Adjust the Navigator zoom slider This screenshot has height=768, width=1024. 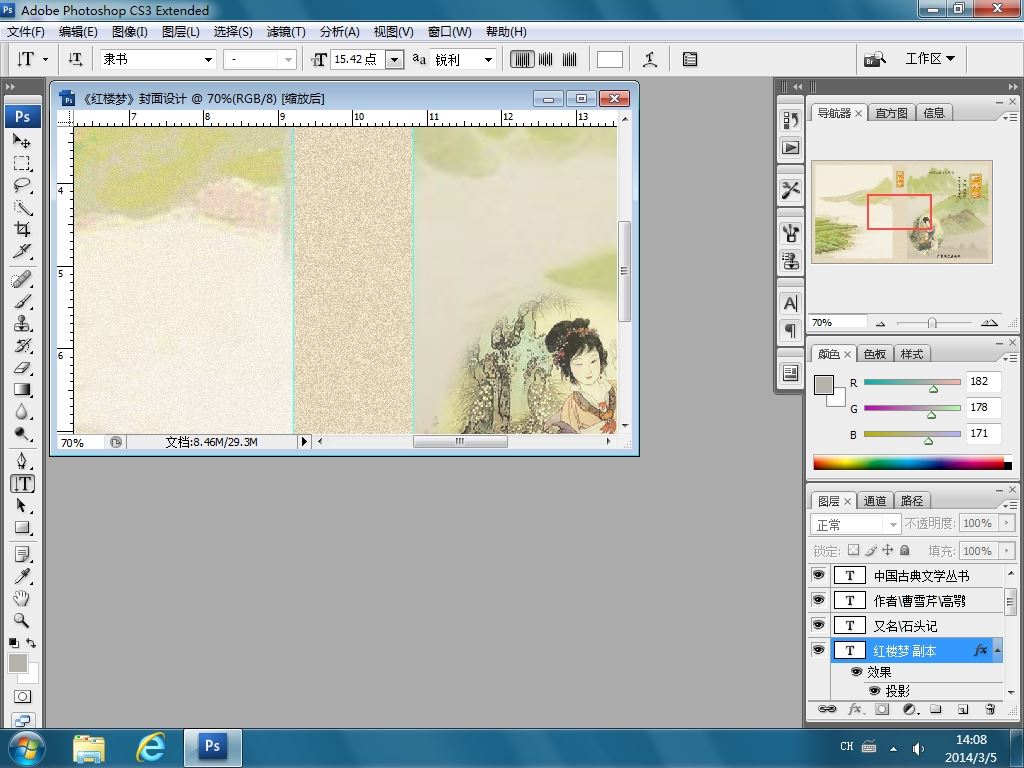[x=932, y=323]
